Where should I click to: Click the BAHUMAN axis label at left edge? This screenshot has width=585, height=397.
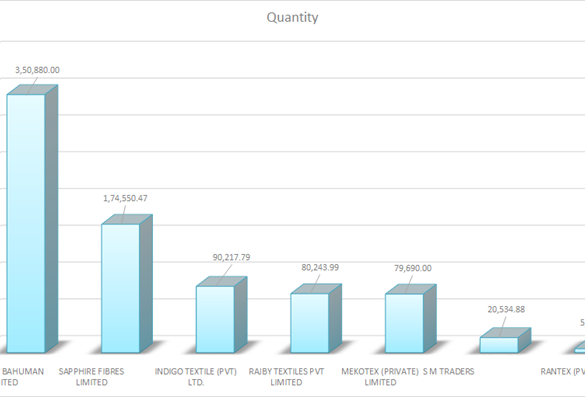pyautogui.click(x=22, y=377)
